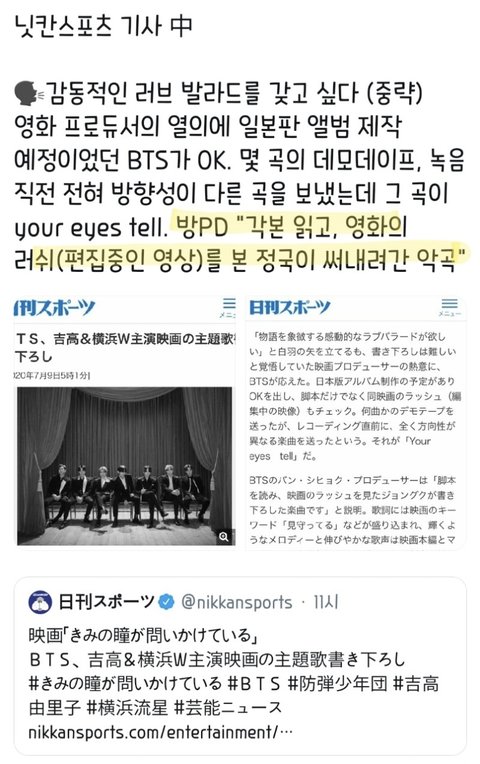Screen dimensions: 480x764
Task: Click the 日刊スポーツ account name
Action: 106,602
